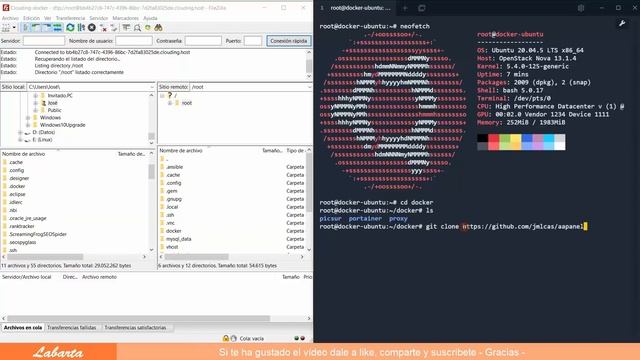640x360 pixels.
Task: Click the wrench icon in terminal
Action: [x=622, y=24]
